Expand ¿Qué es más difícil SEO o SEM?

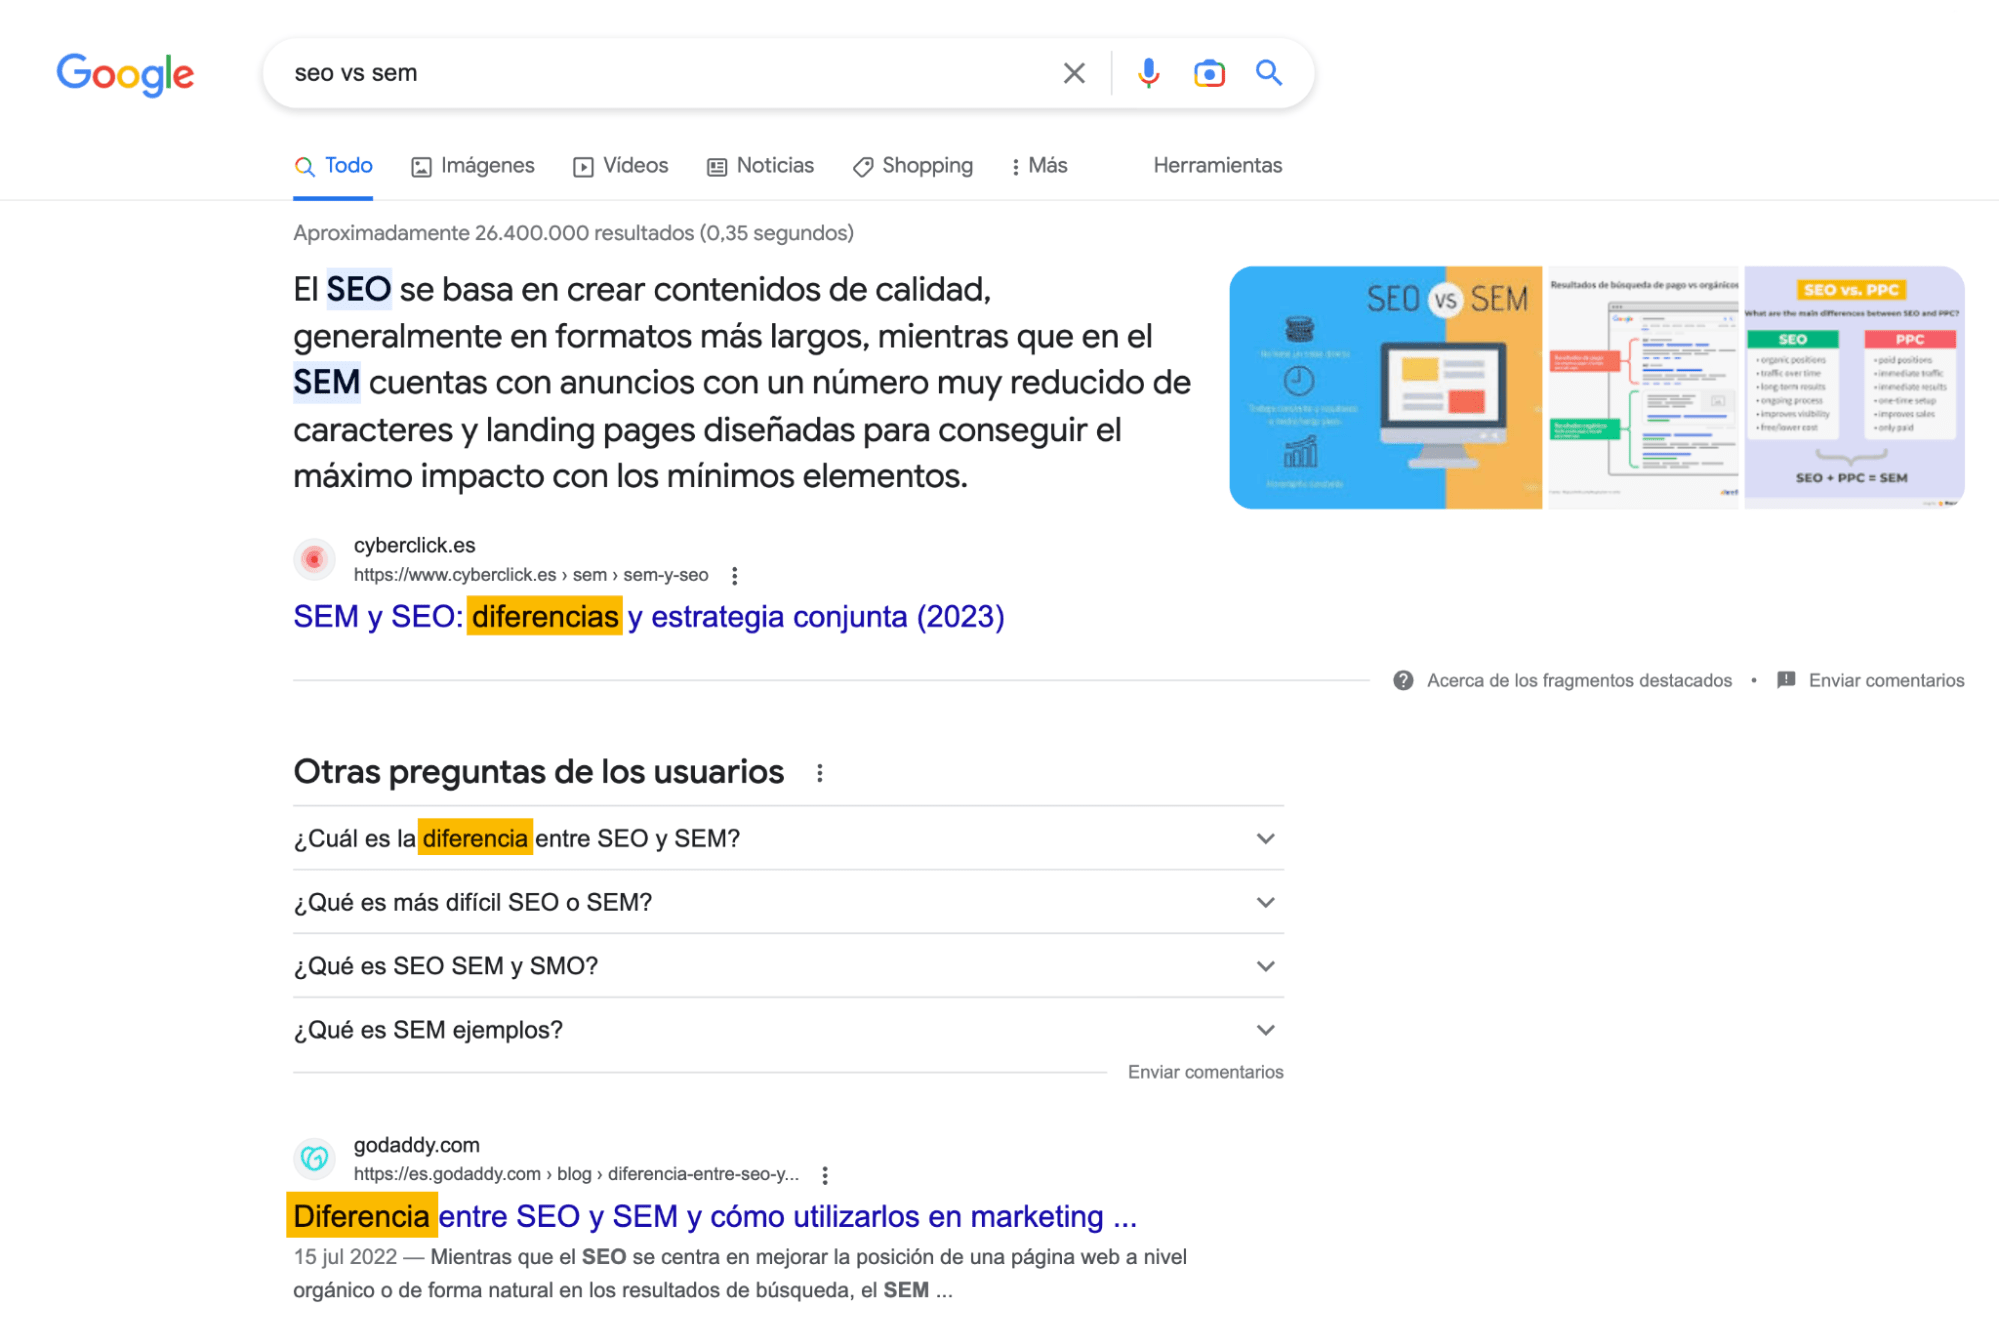[x=1264, y=902]
